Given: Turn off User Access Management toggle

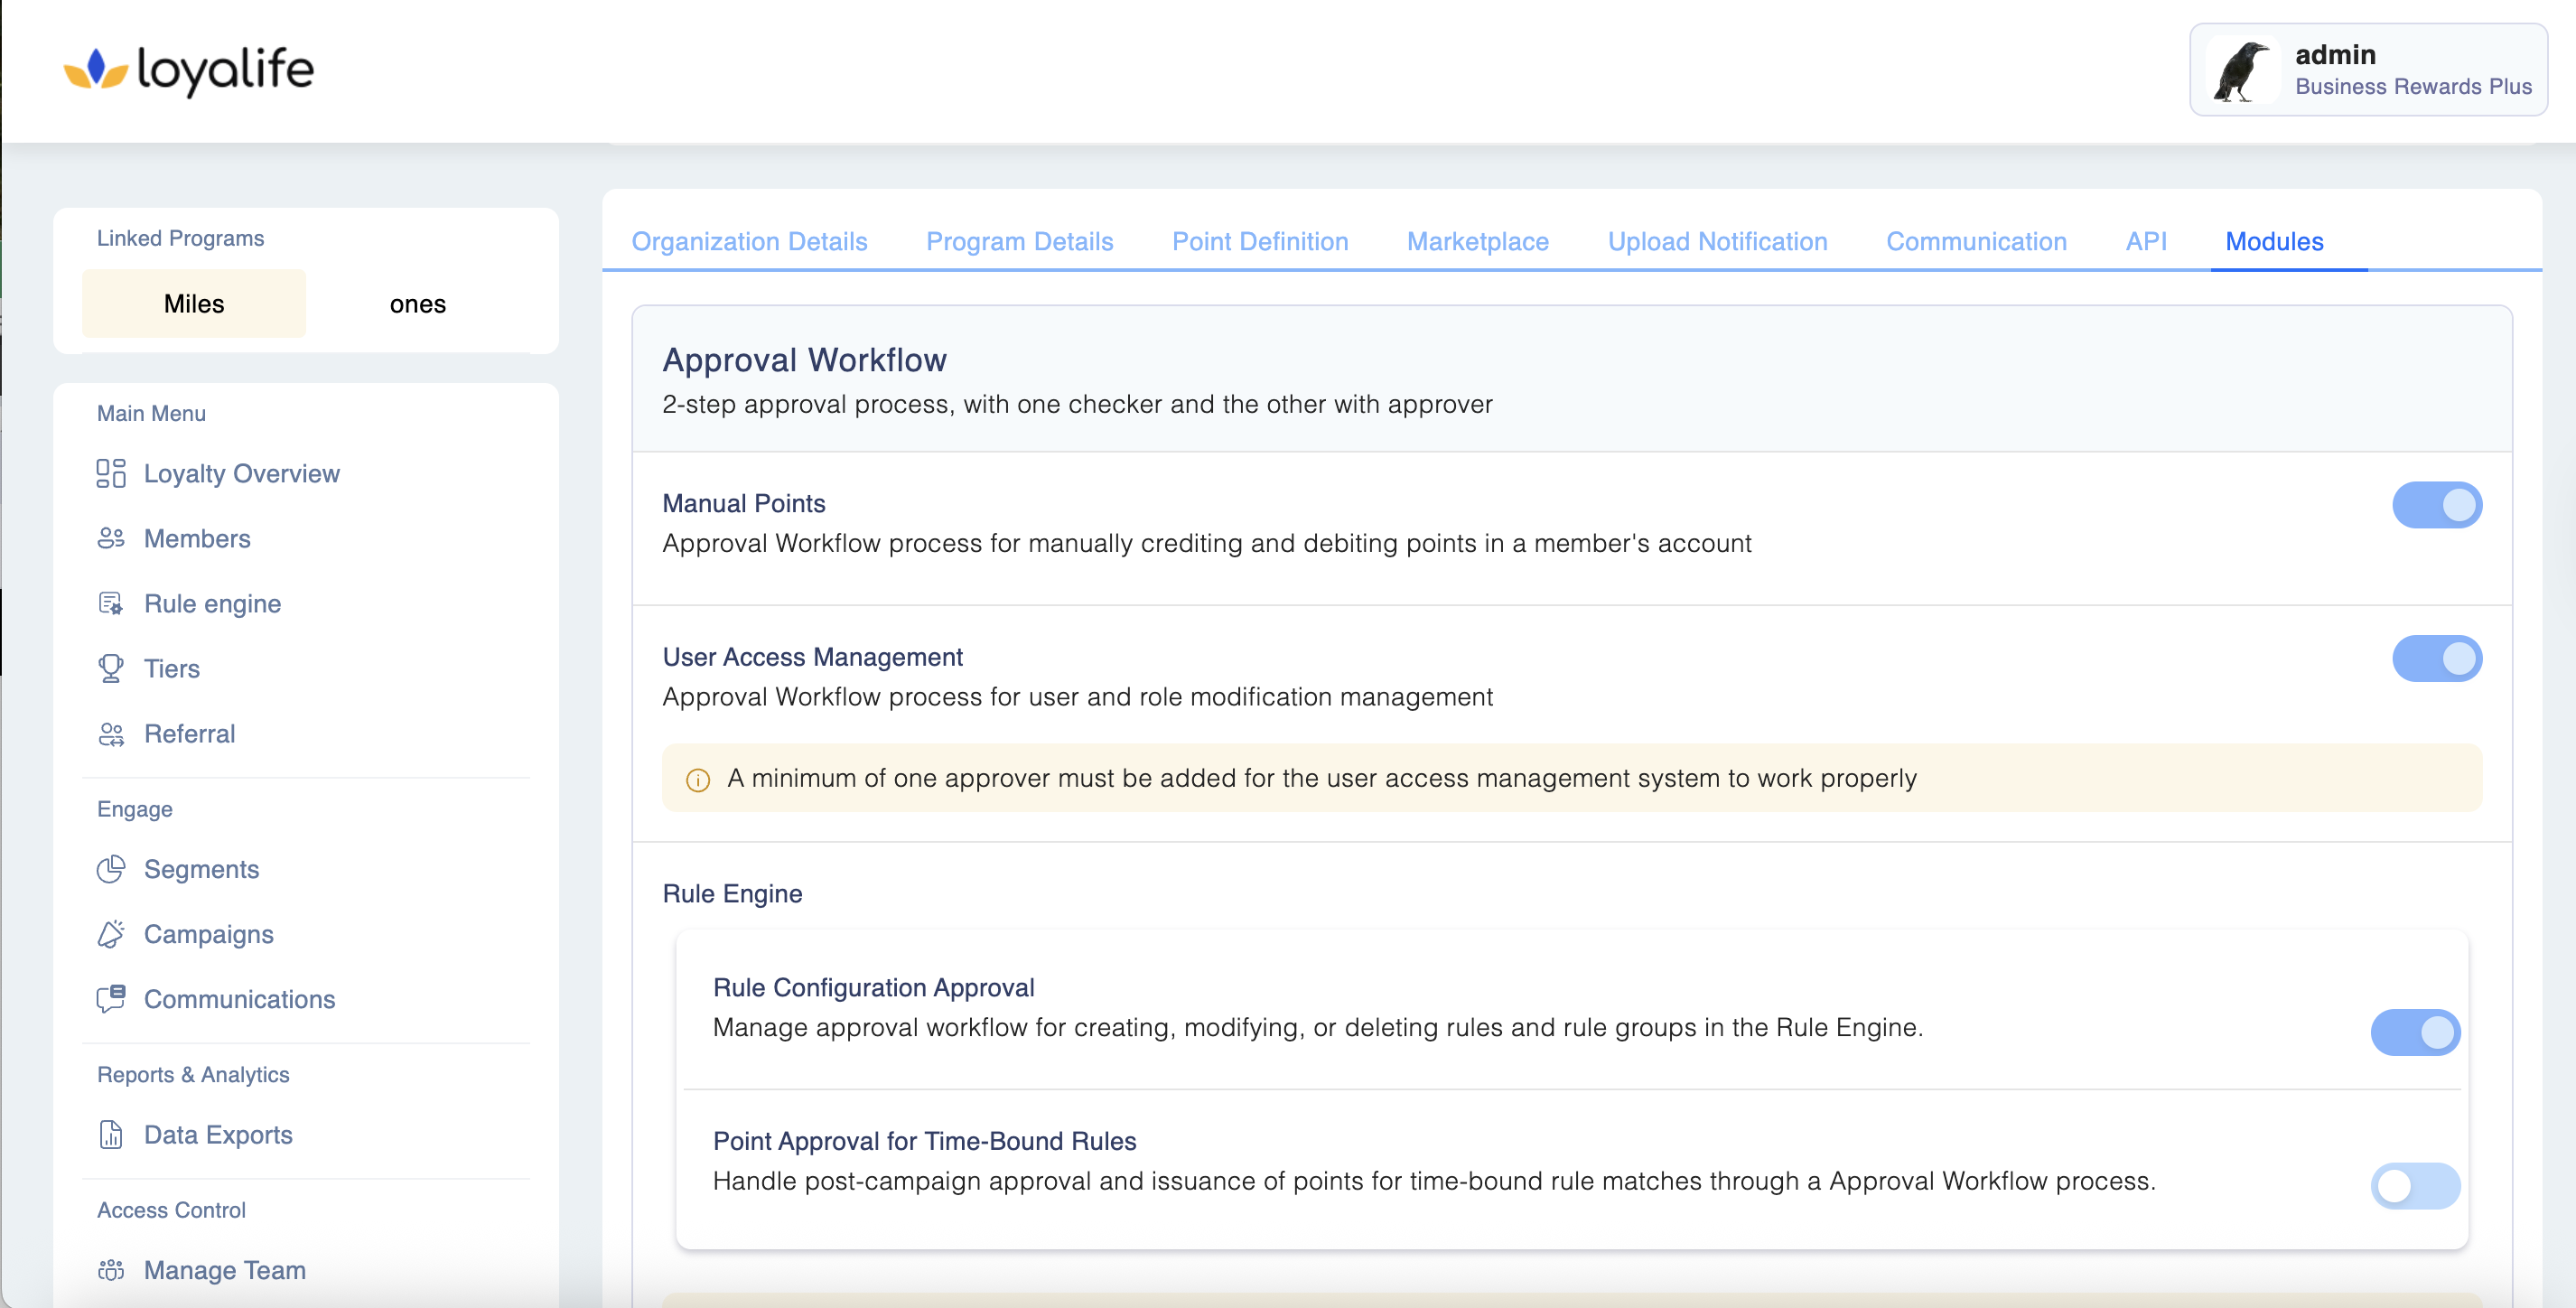Looking at the screenshot, I should pyautogui.click(x=2436, y=658).
